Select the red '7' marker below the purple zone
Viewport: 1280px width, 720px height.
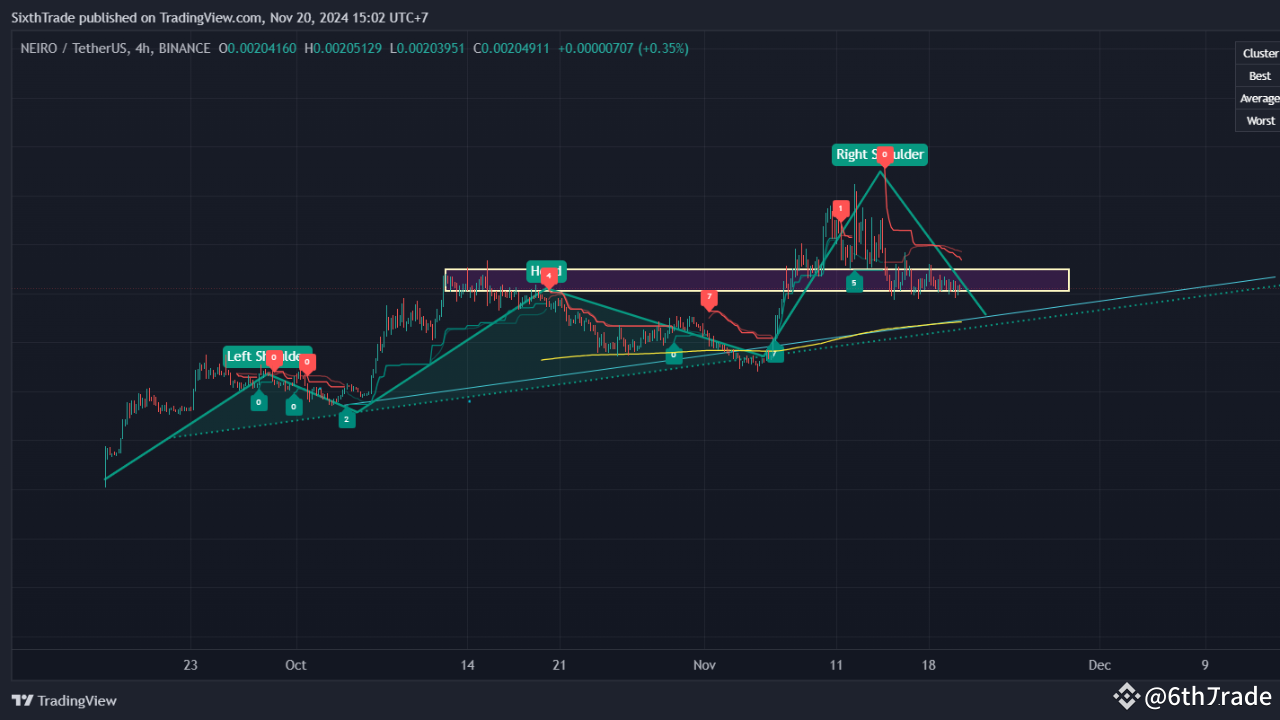click(x=709, y=298)
